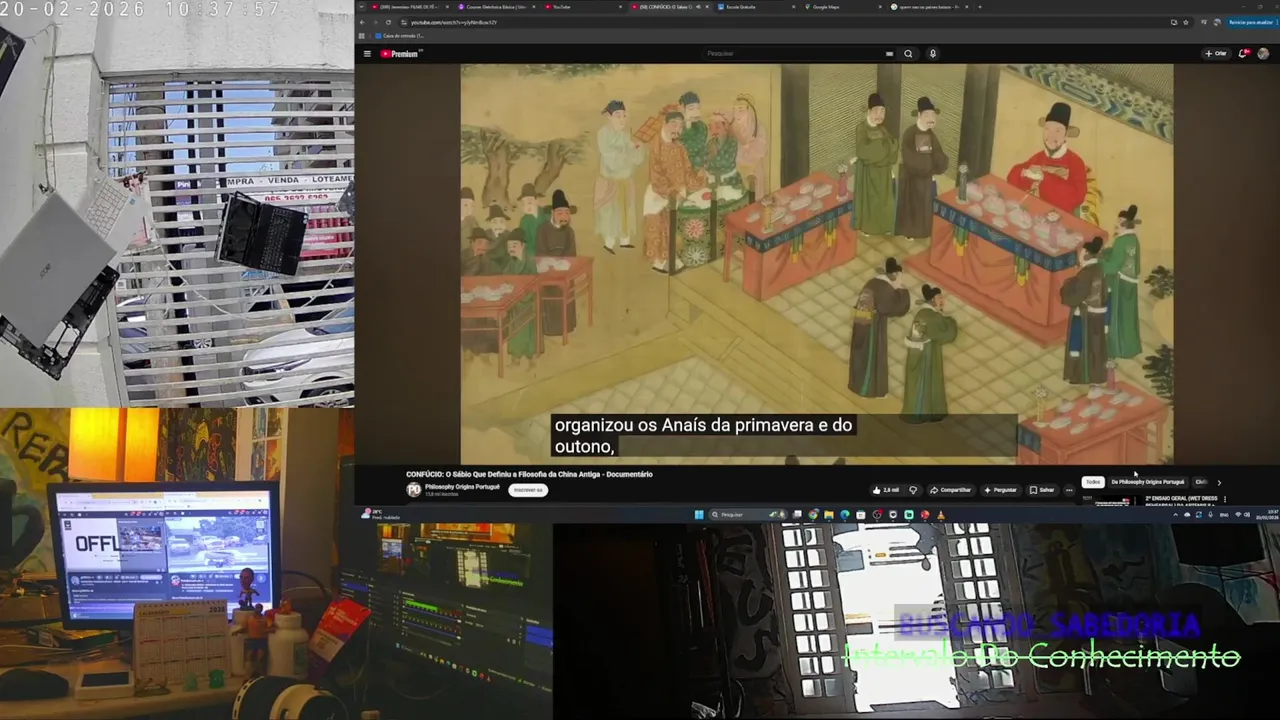Open Caixa de entrada bookmark

coord(399,35)
